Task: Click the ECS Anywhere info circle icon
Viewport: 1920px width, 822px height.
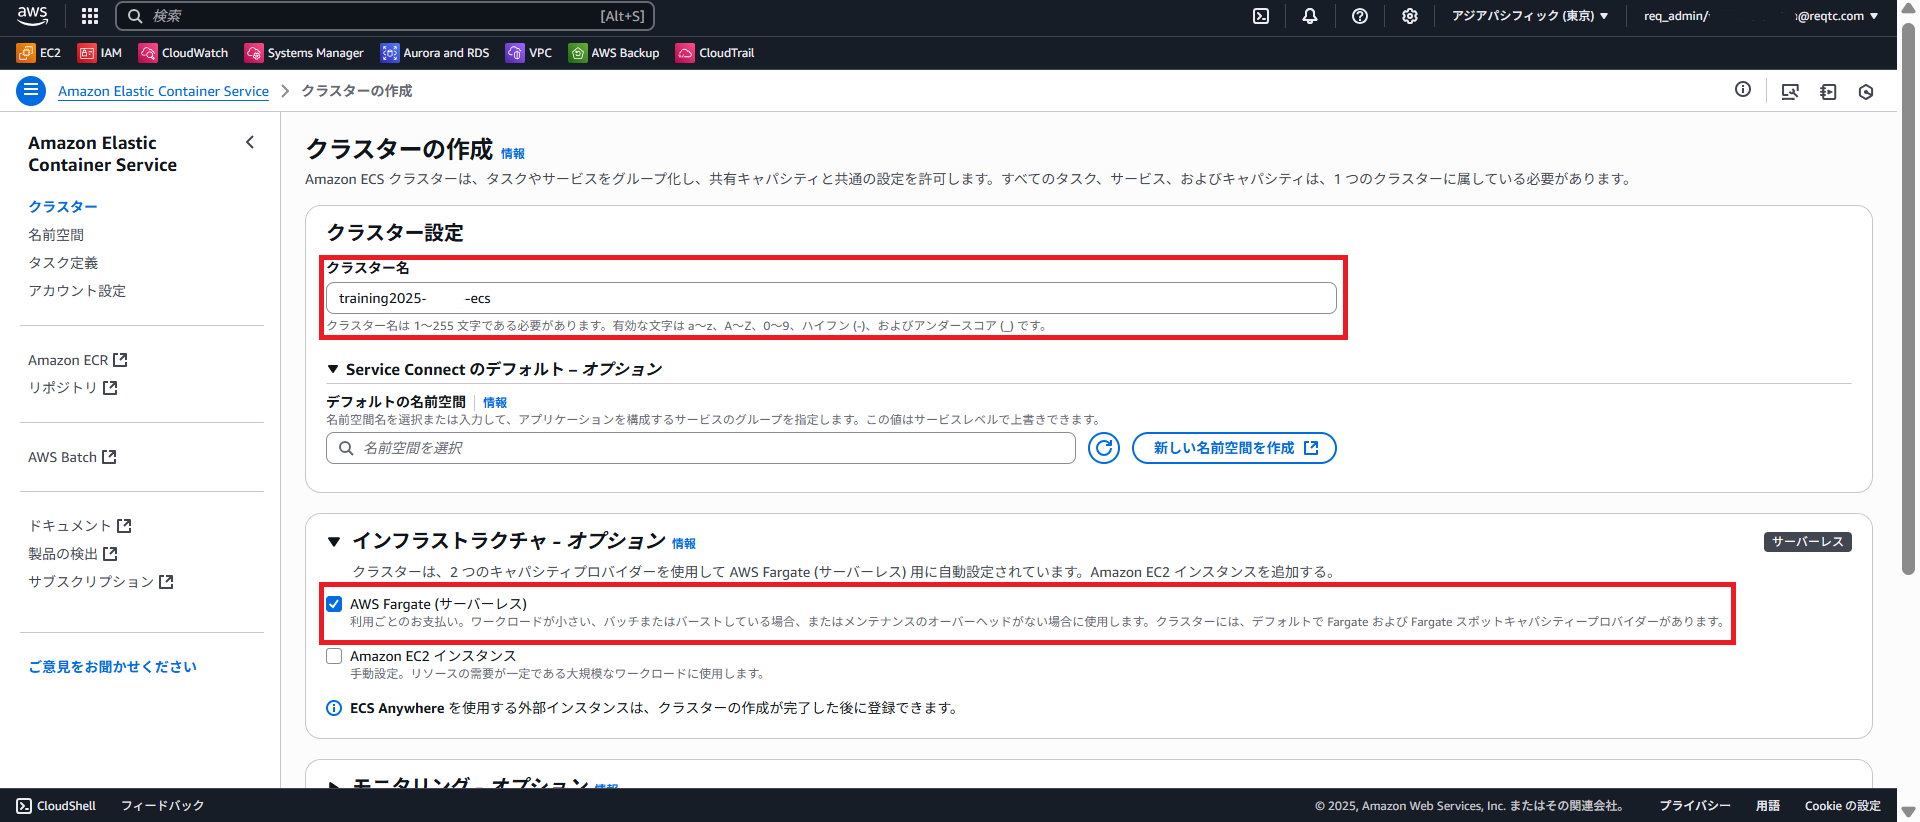Action: [334, 708]
